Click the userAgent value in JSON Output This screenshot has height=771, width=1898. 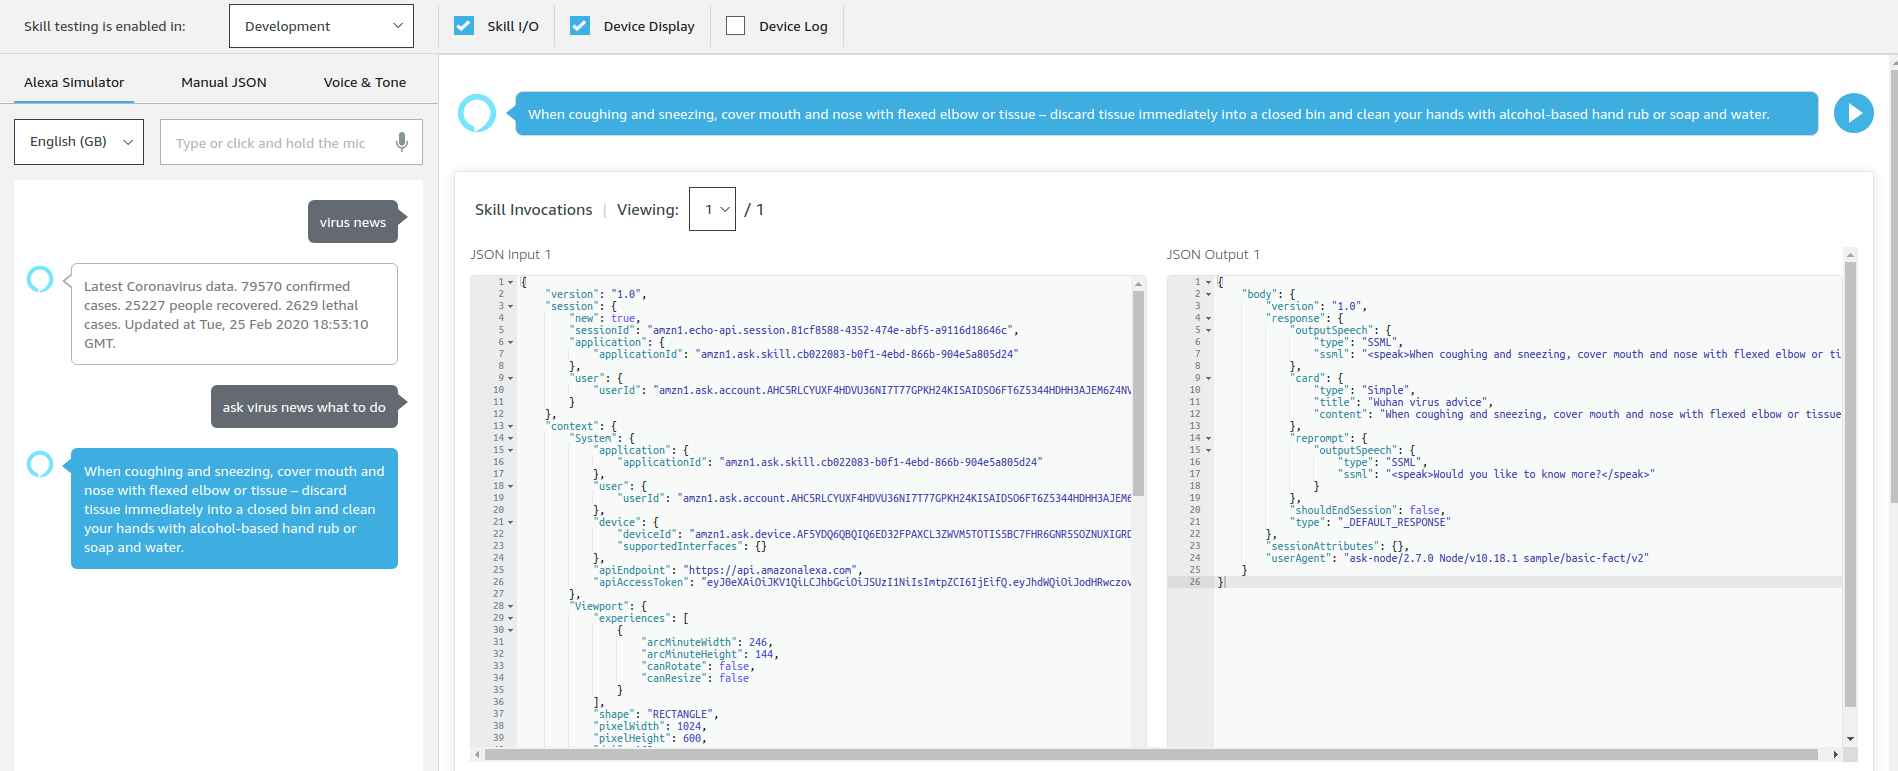pyautogui.click(x=1496, y=558)
